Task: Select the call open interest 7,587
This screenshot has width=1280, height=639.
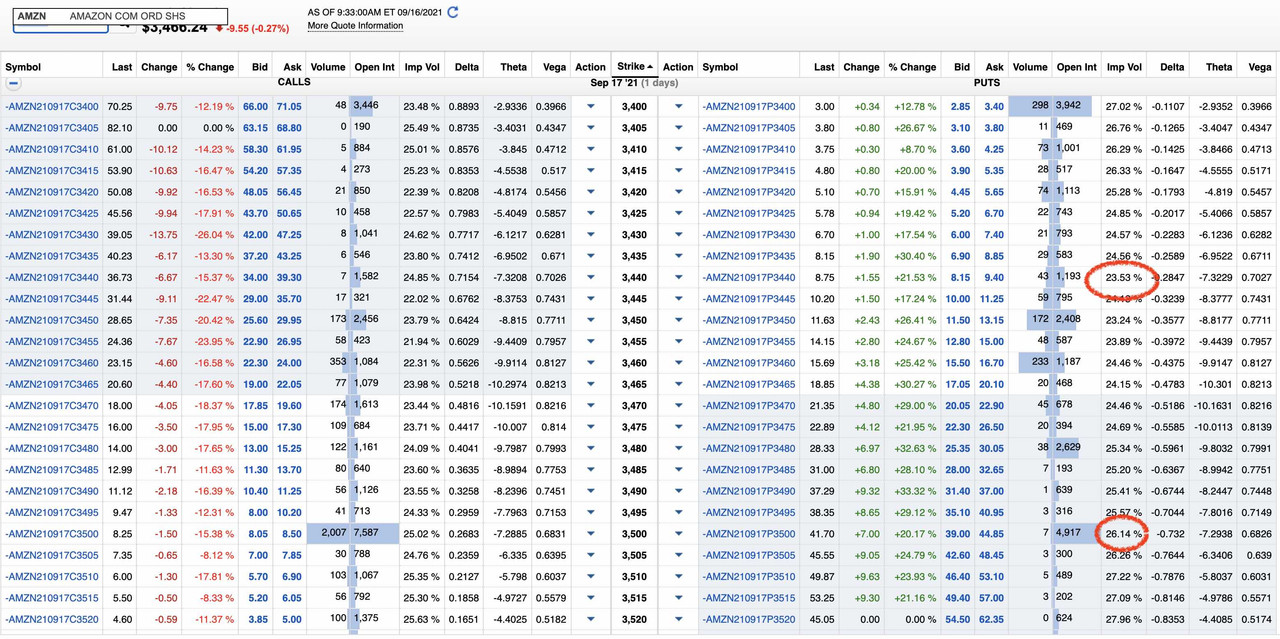Action: coord(365,534)
